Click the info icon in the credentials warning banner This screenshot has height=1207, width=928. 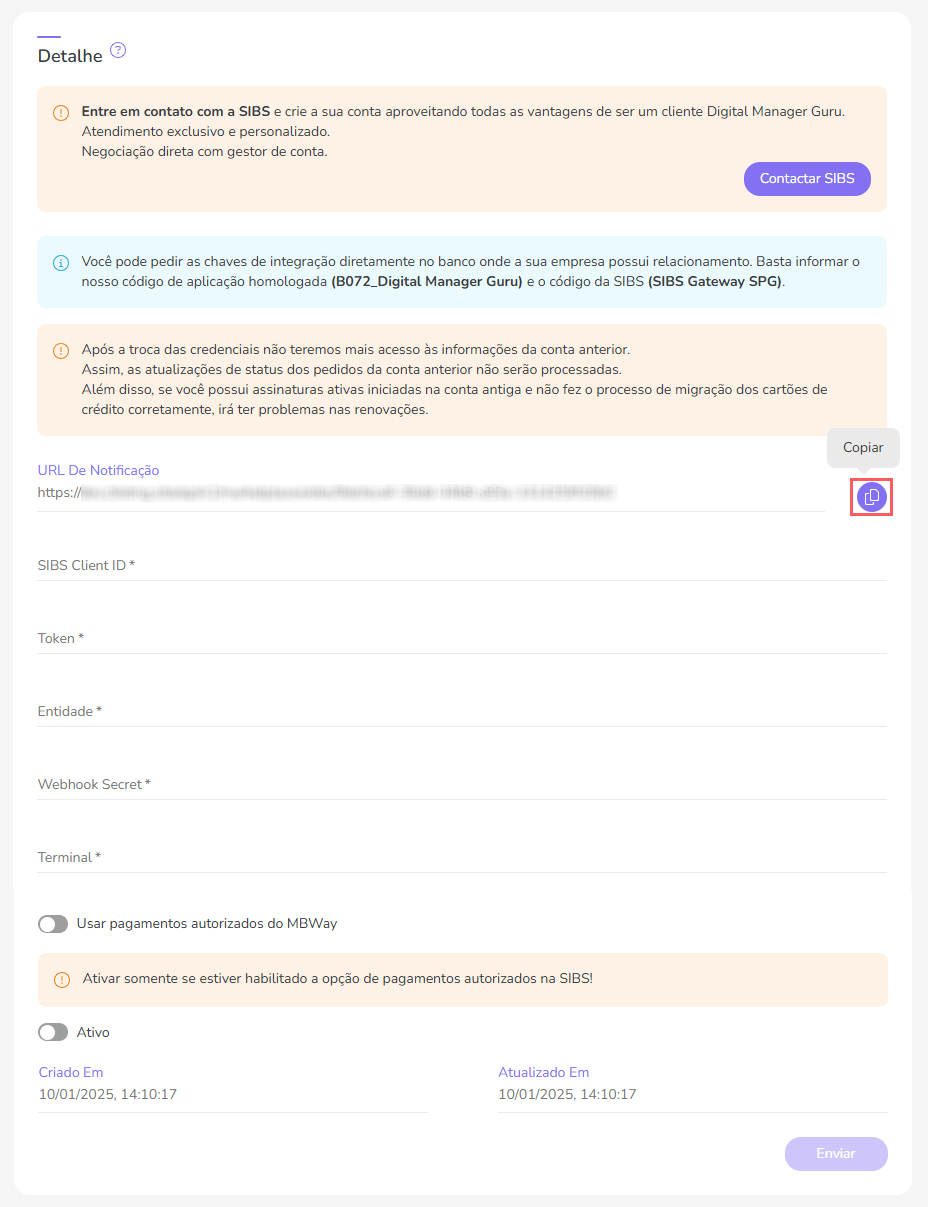pos(60,351)
